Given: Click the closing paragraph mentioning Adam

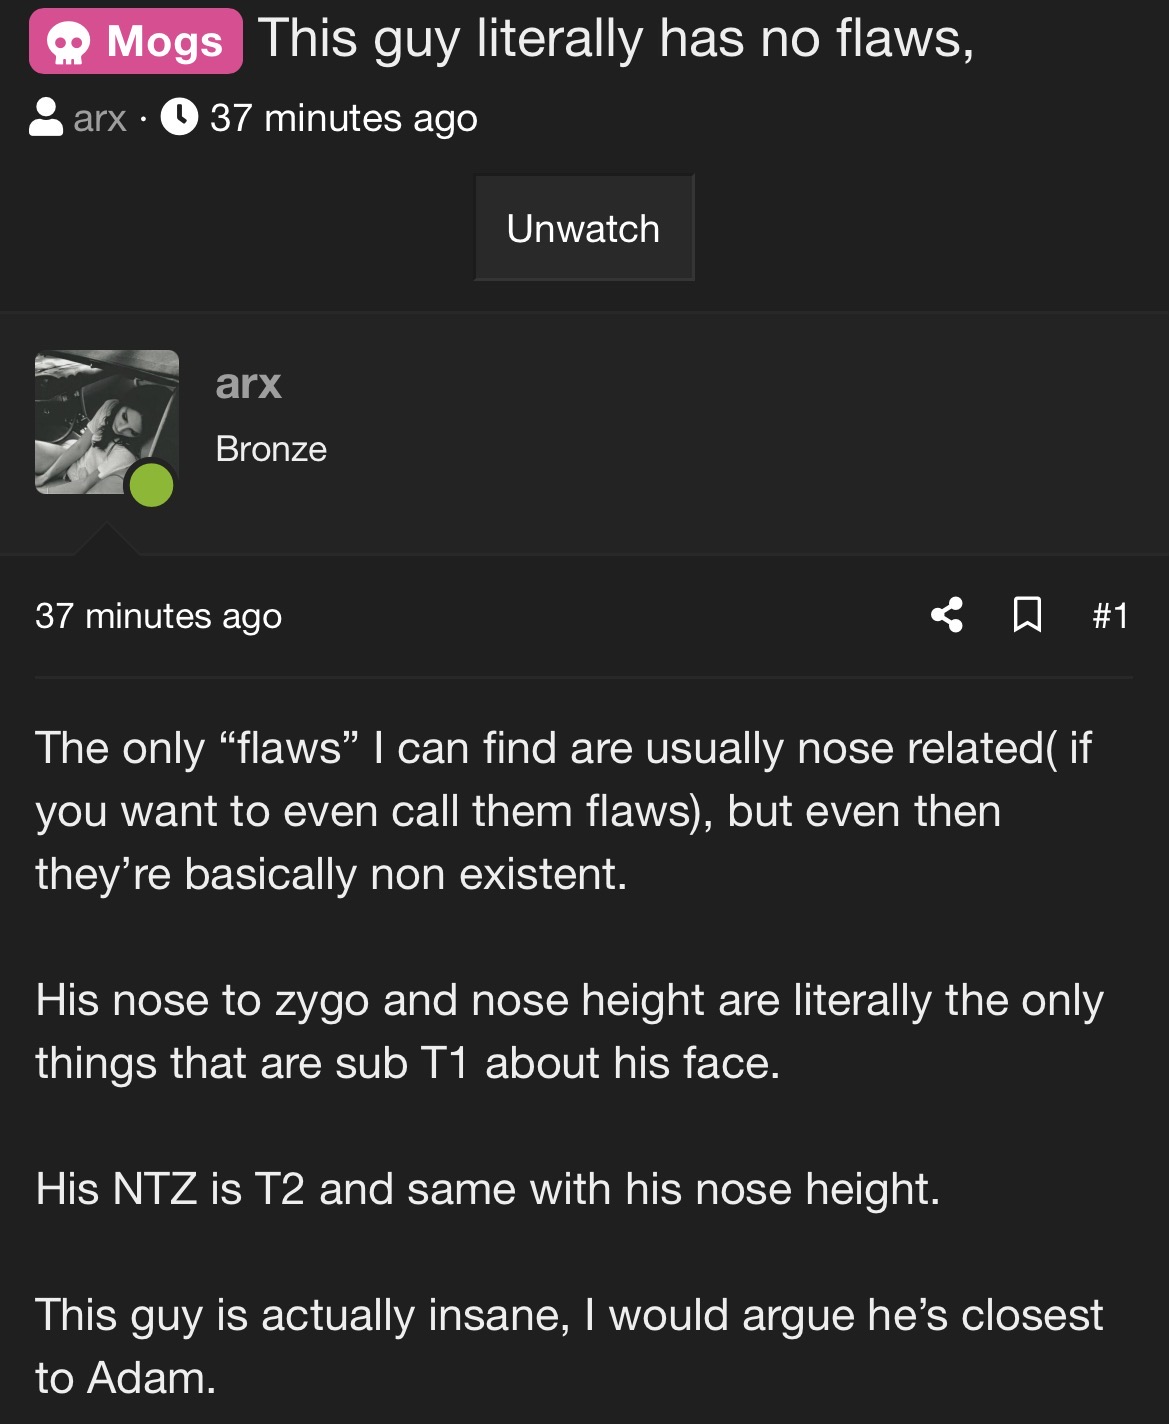Looking at the screenshot, I should coord(569,1346).
